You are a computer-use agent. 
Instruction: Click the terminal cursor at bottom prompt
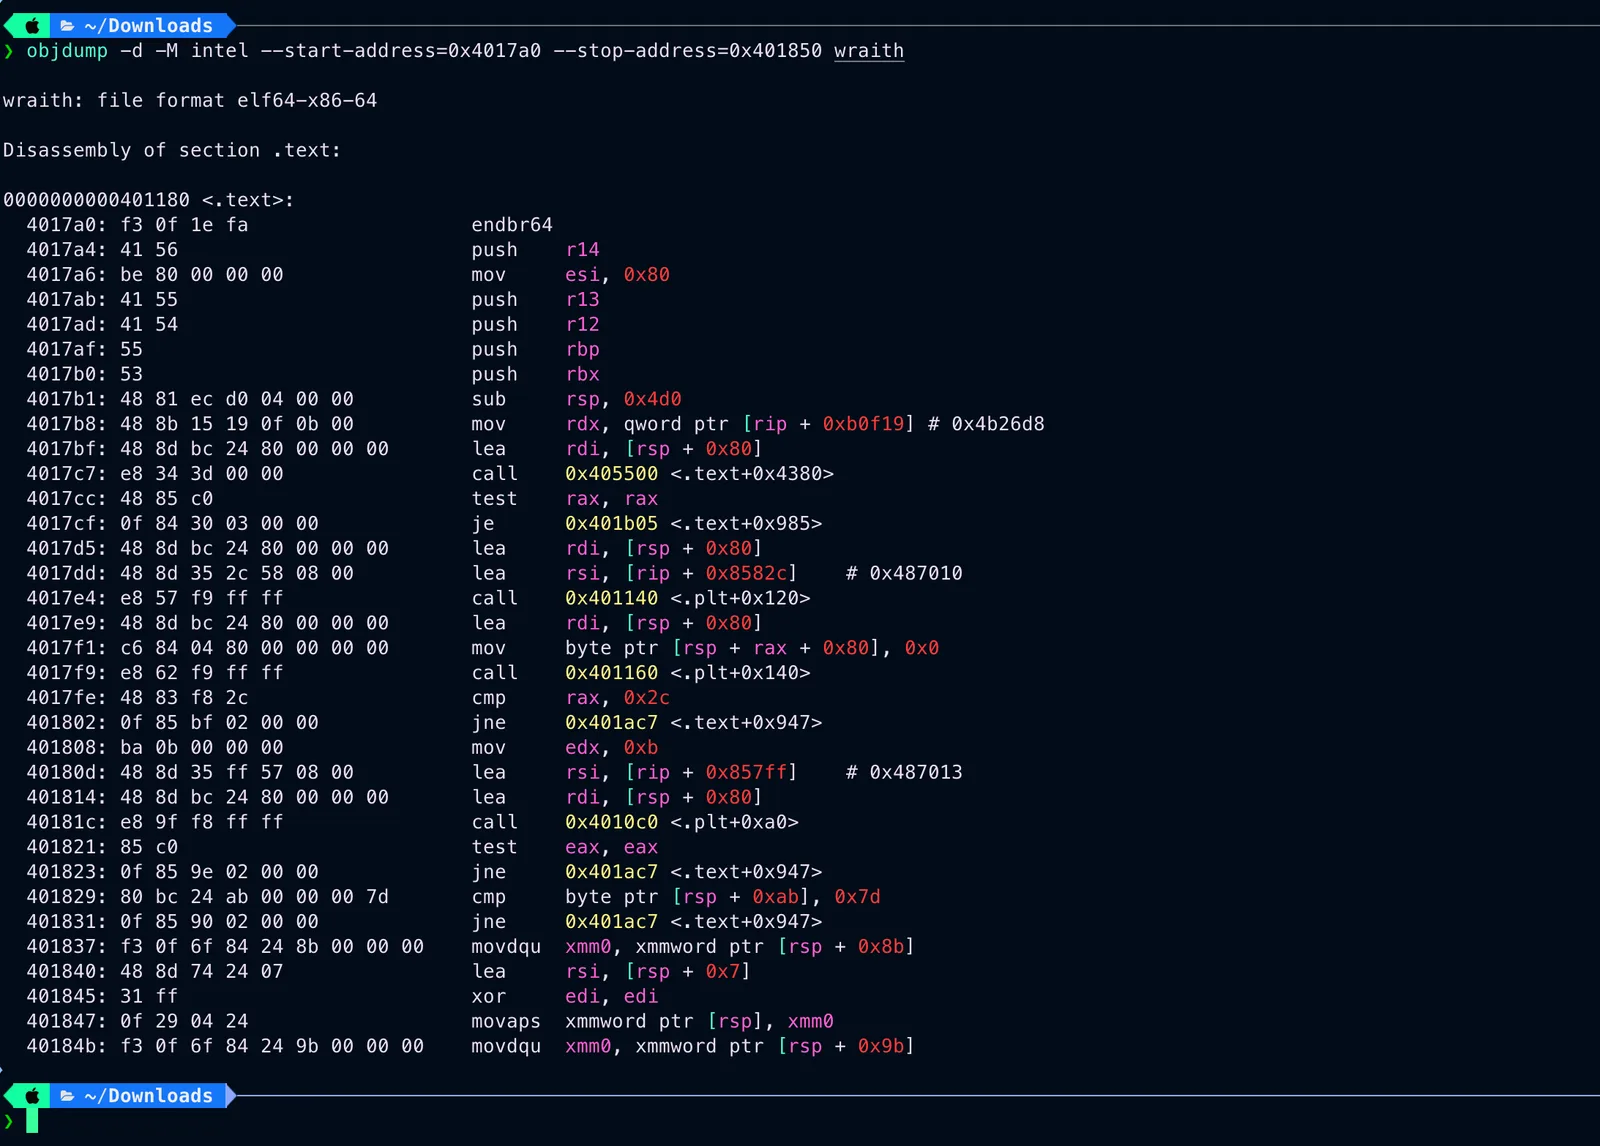[x=32, y=1121]
